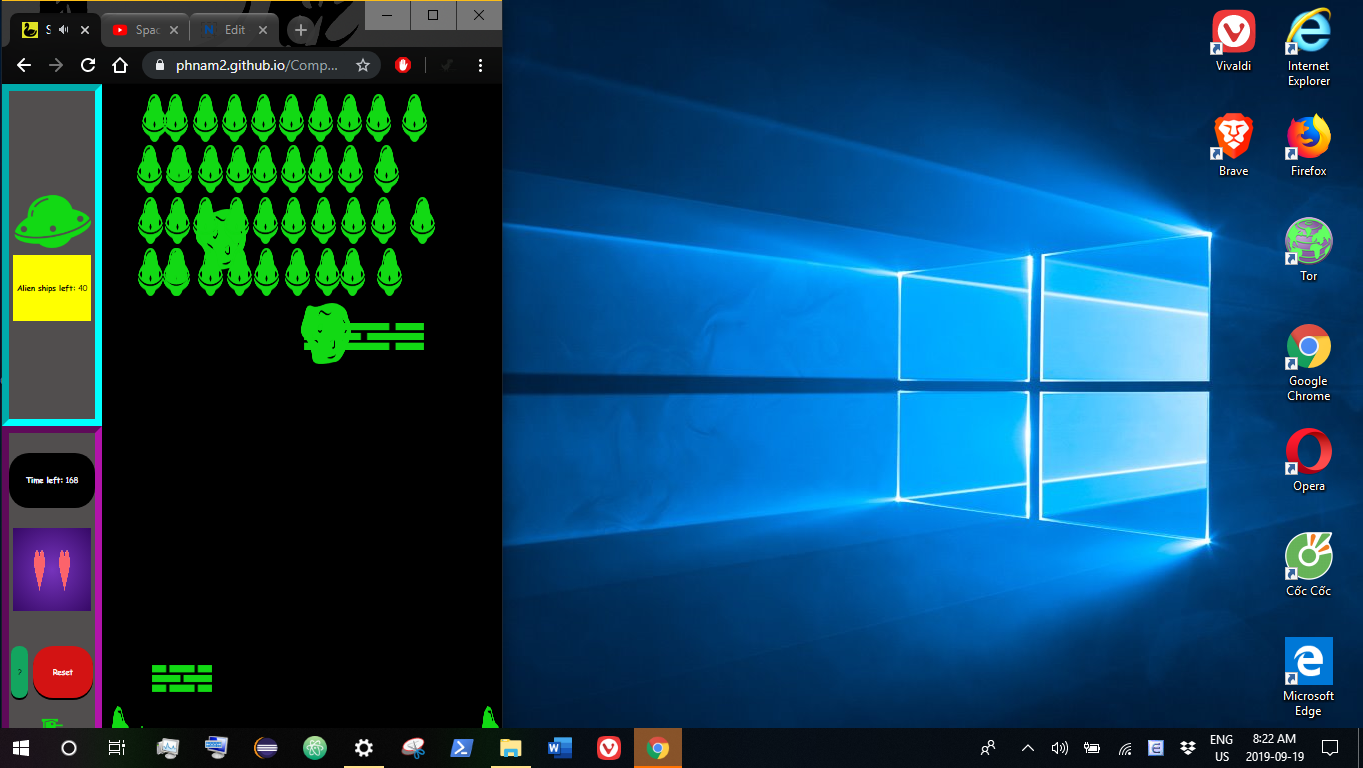Open the volume control in tray
1363x768 pixels.
(1059, 748)
